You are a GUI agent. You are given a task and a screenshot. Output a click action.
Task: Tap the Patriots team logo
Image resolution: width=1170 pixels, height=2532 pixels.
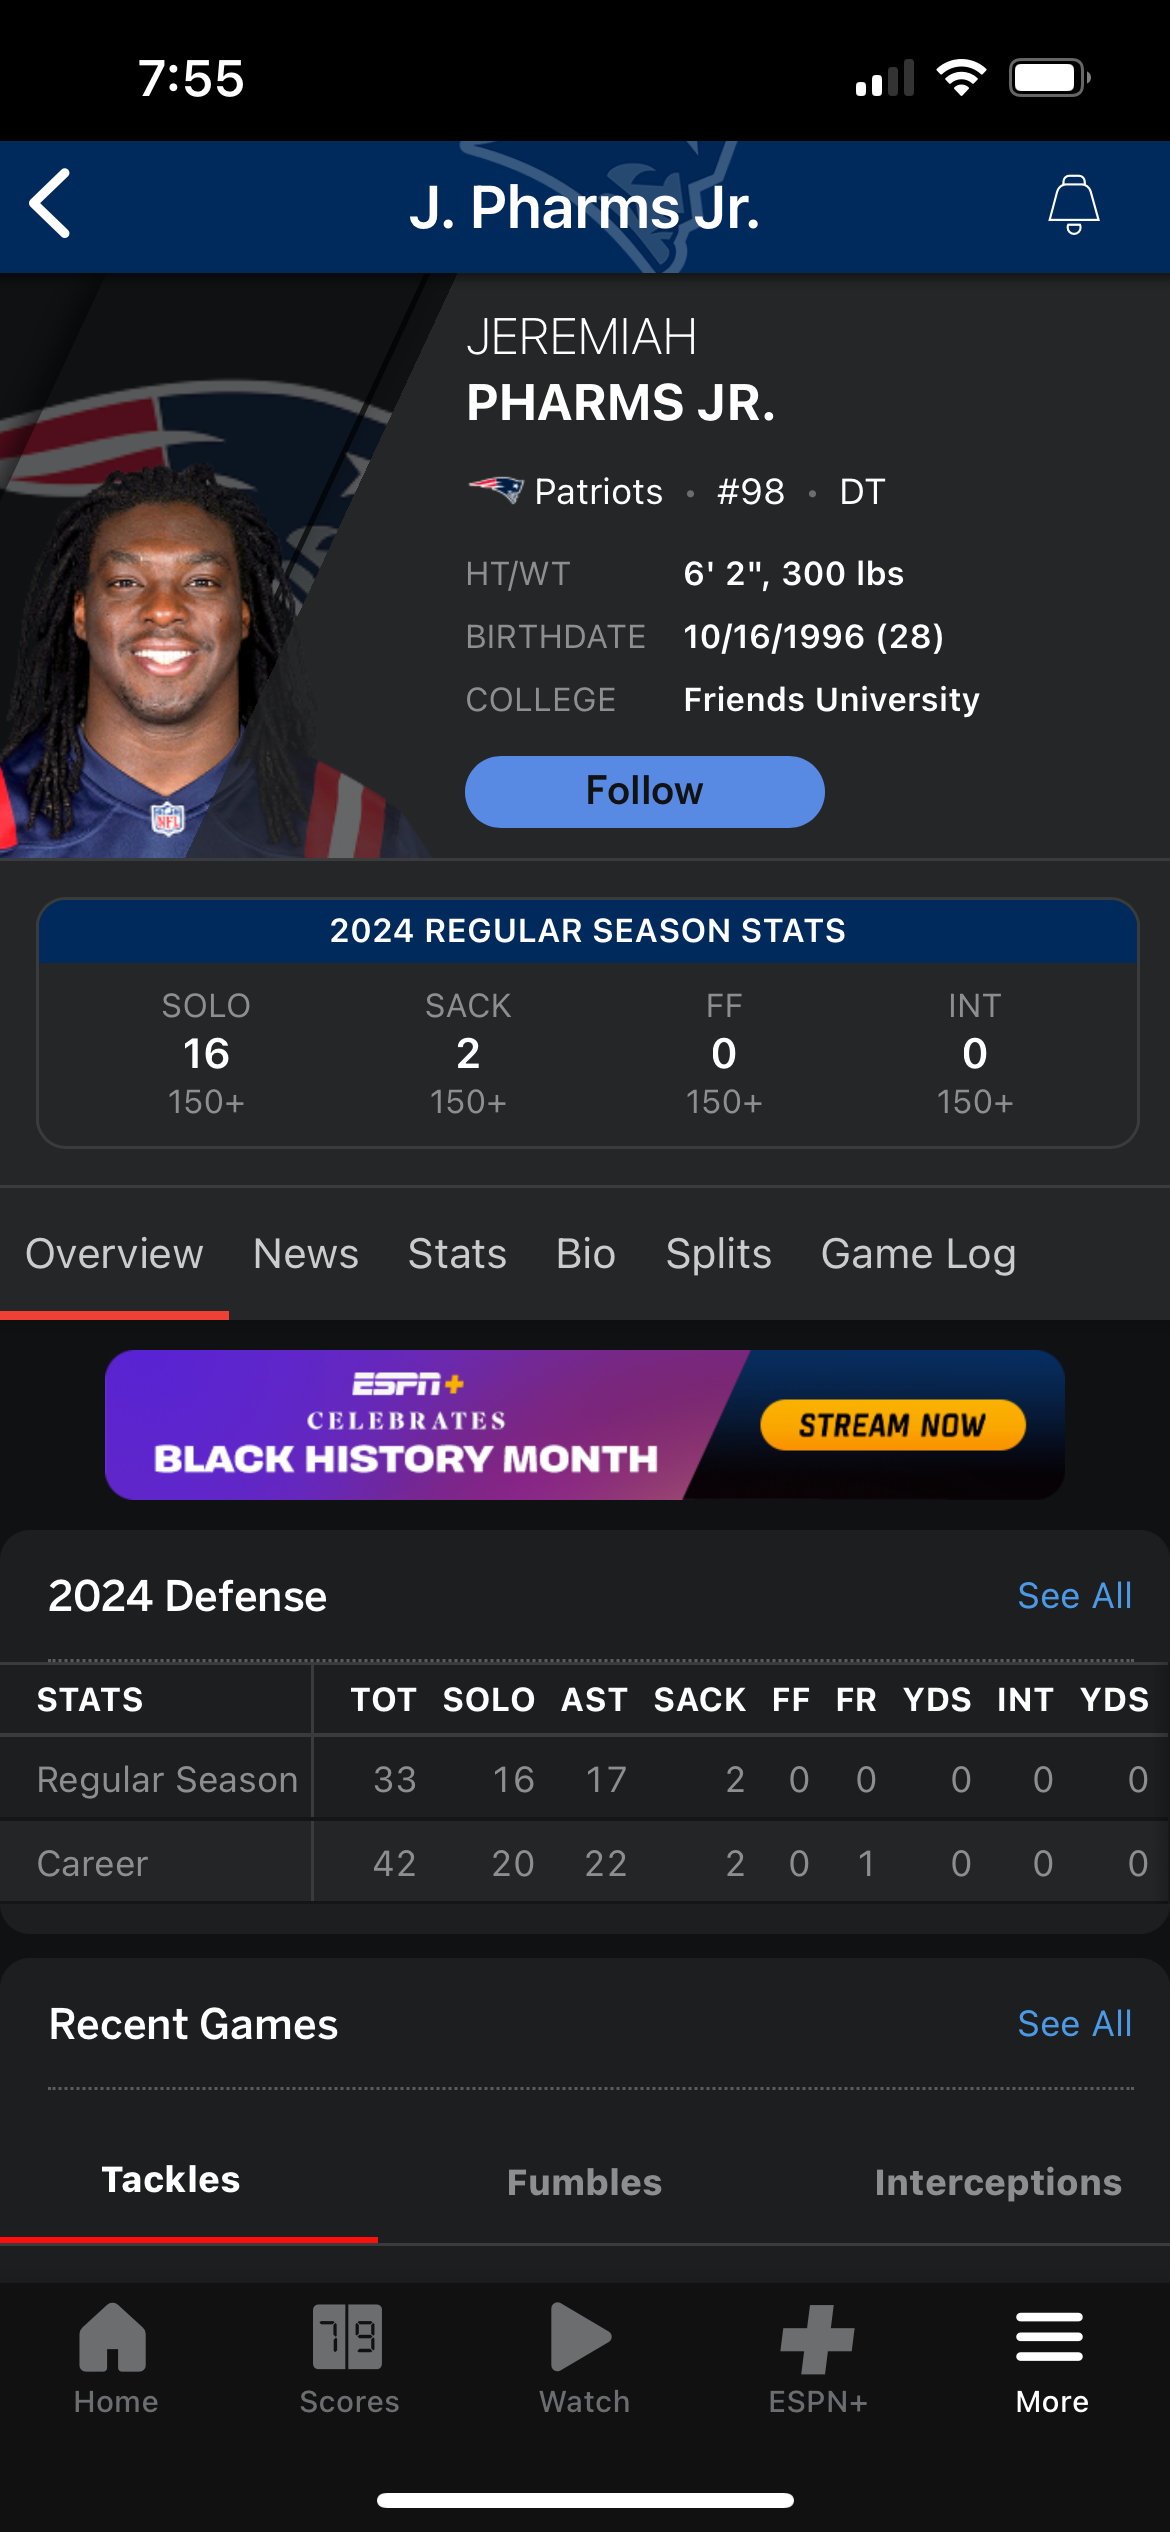496,491
